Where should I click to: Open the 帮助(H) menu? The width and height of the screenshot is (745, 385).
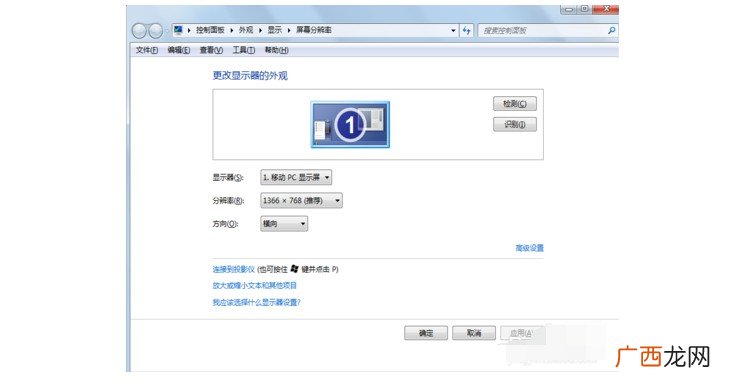pos(276,50)
